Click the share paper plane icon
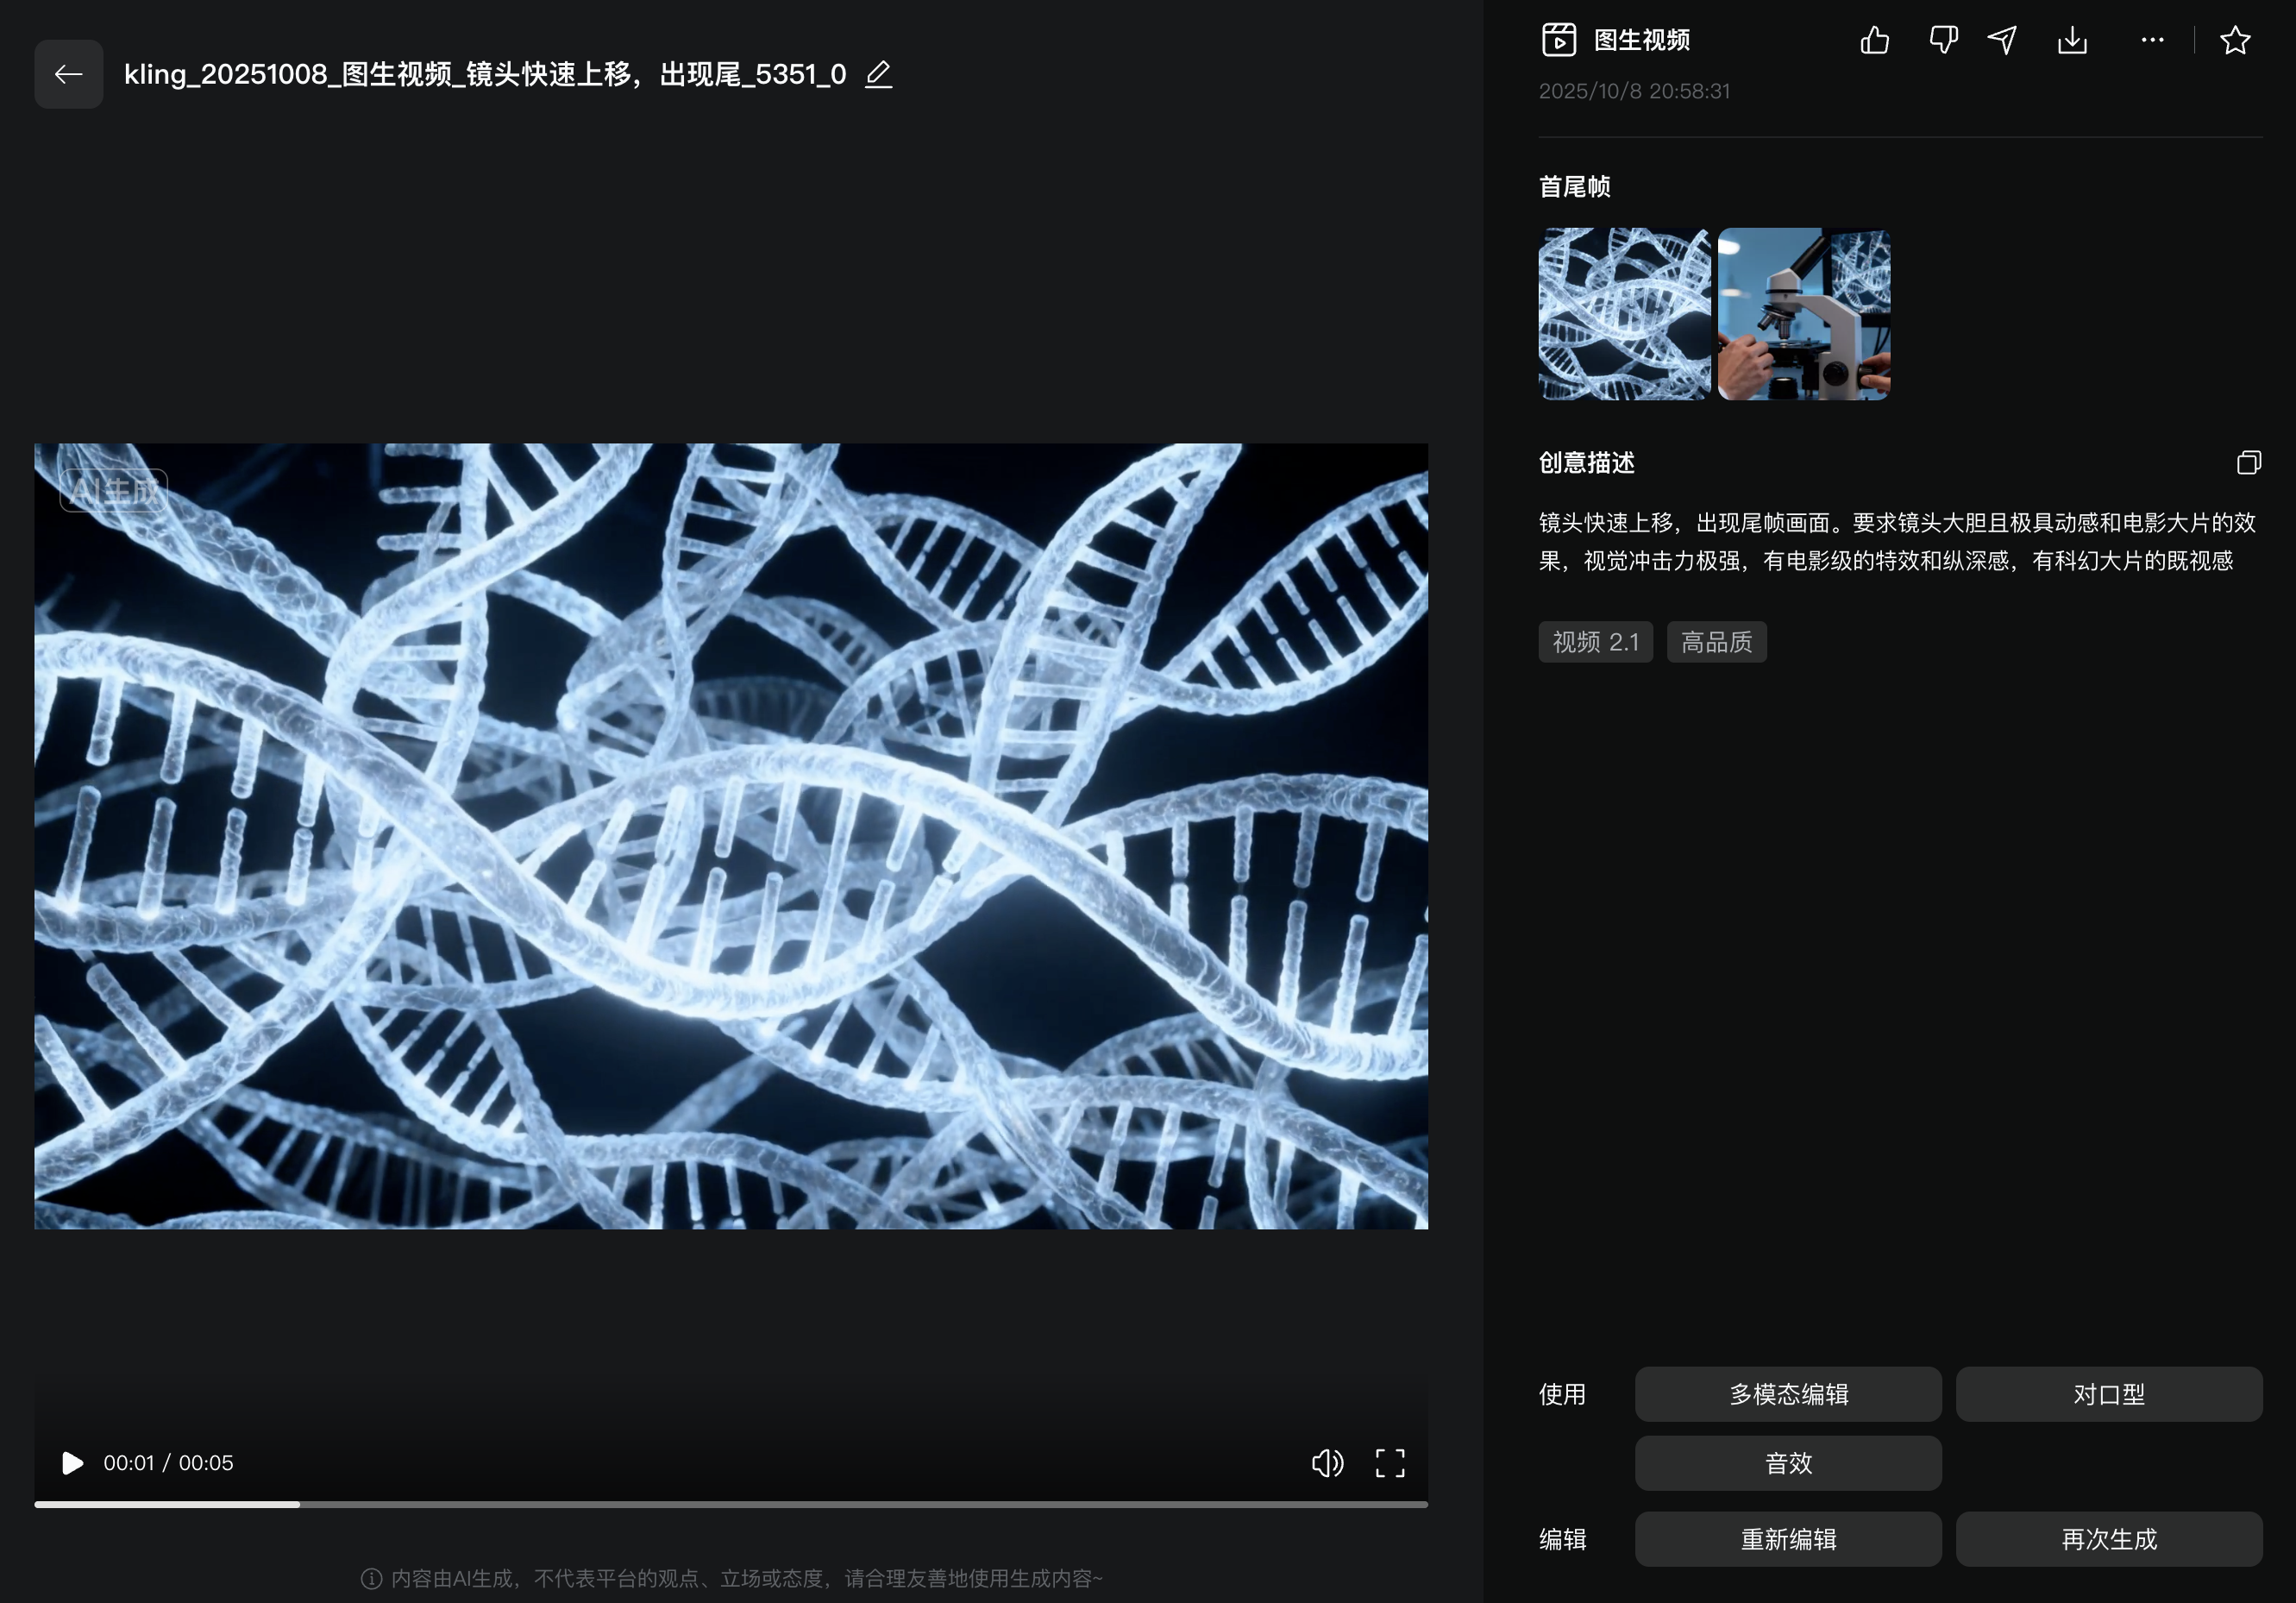The width and height of the screenshot is (2296, 1603). [2002, 40]
